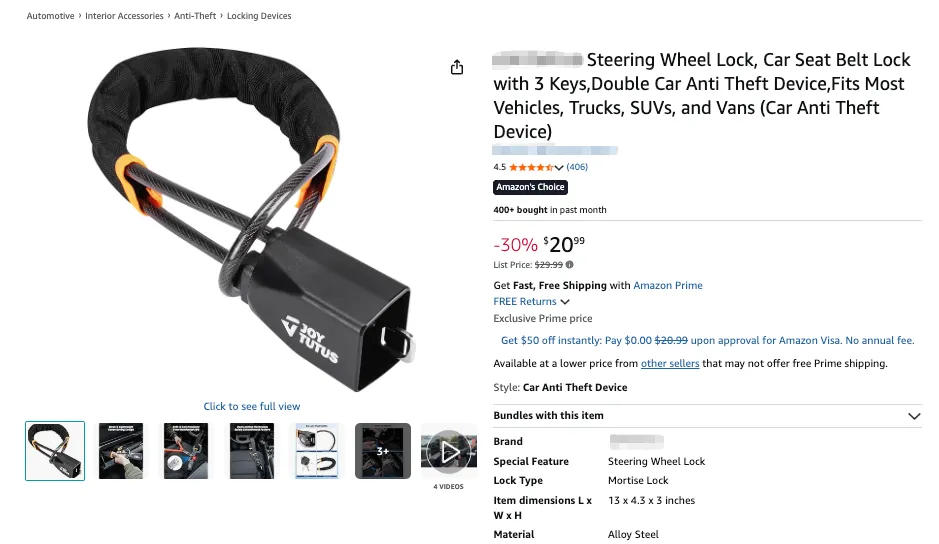Click the Amazon's Choice badge
The width and height of the screenshot is (939, 544).
pos(531,187)
